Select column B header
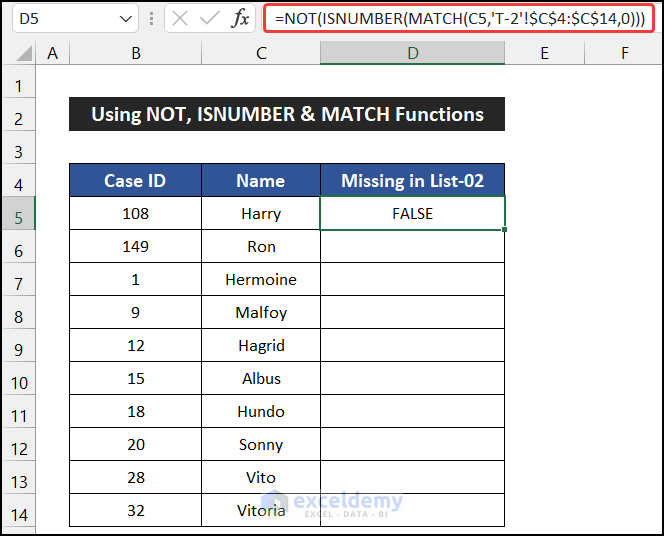This screenshot has width=664, height=536. tap(135, 53)
